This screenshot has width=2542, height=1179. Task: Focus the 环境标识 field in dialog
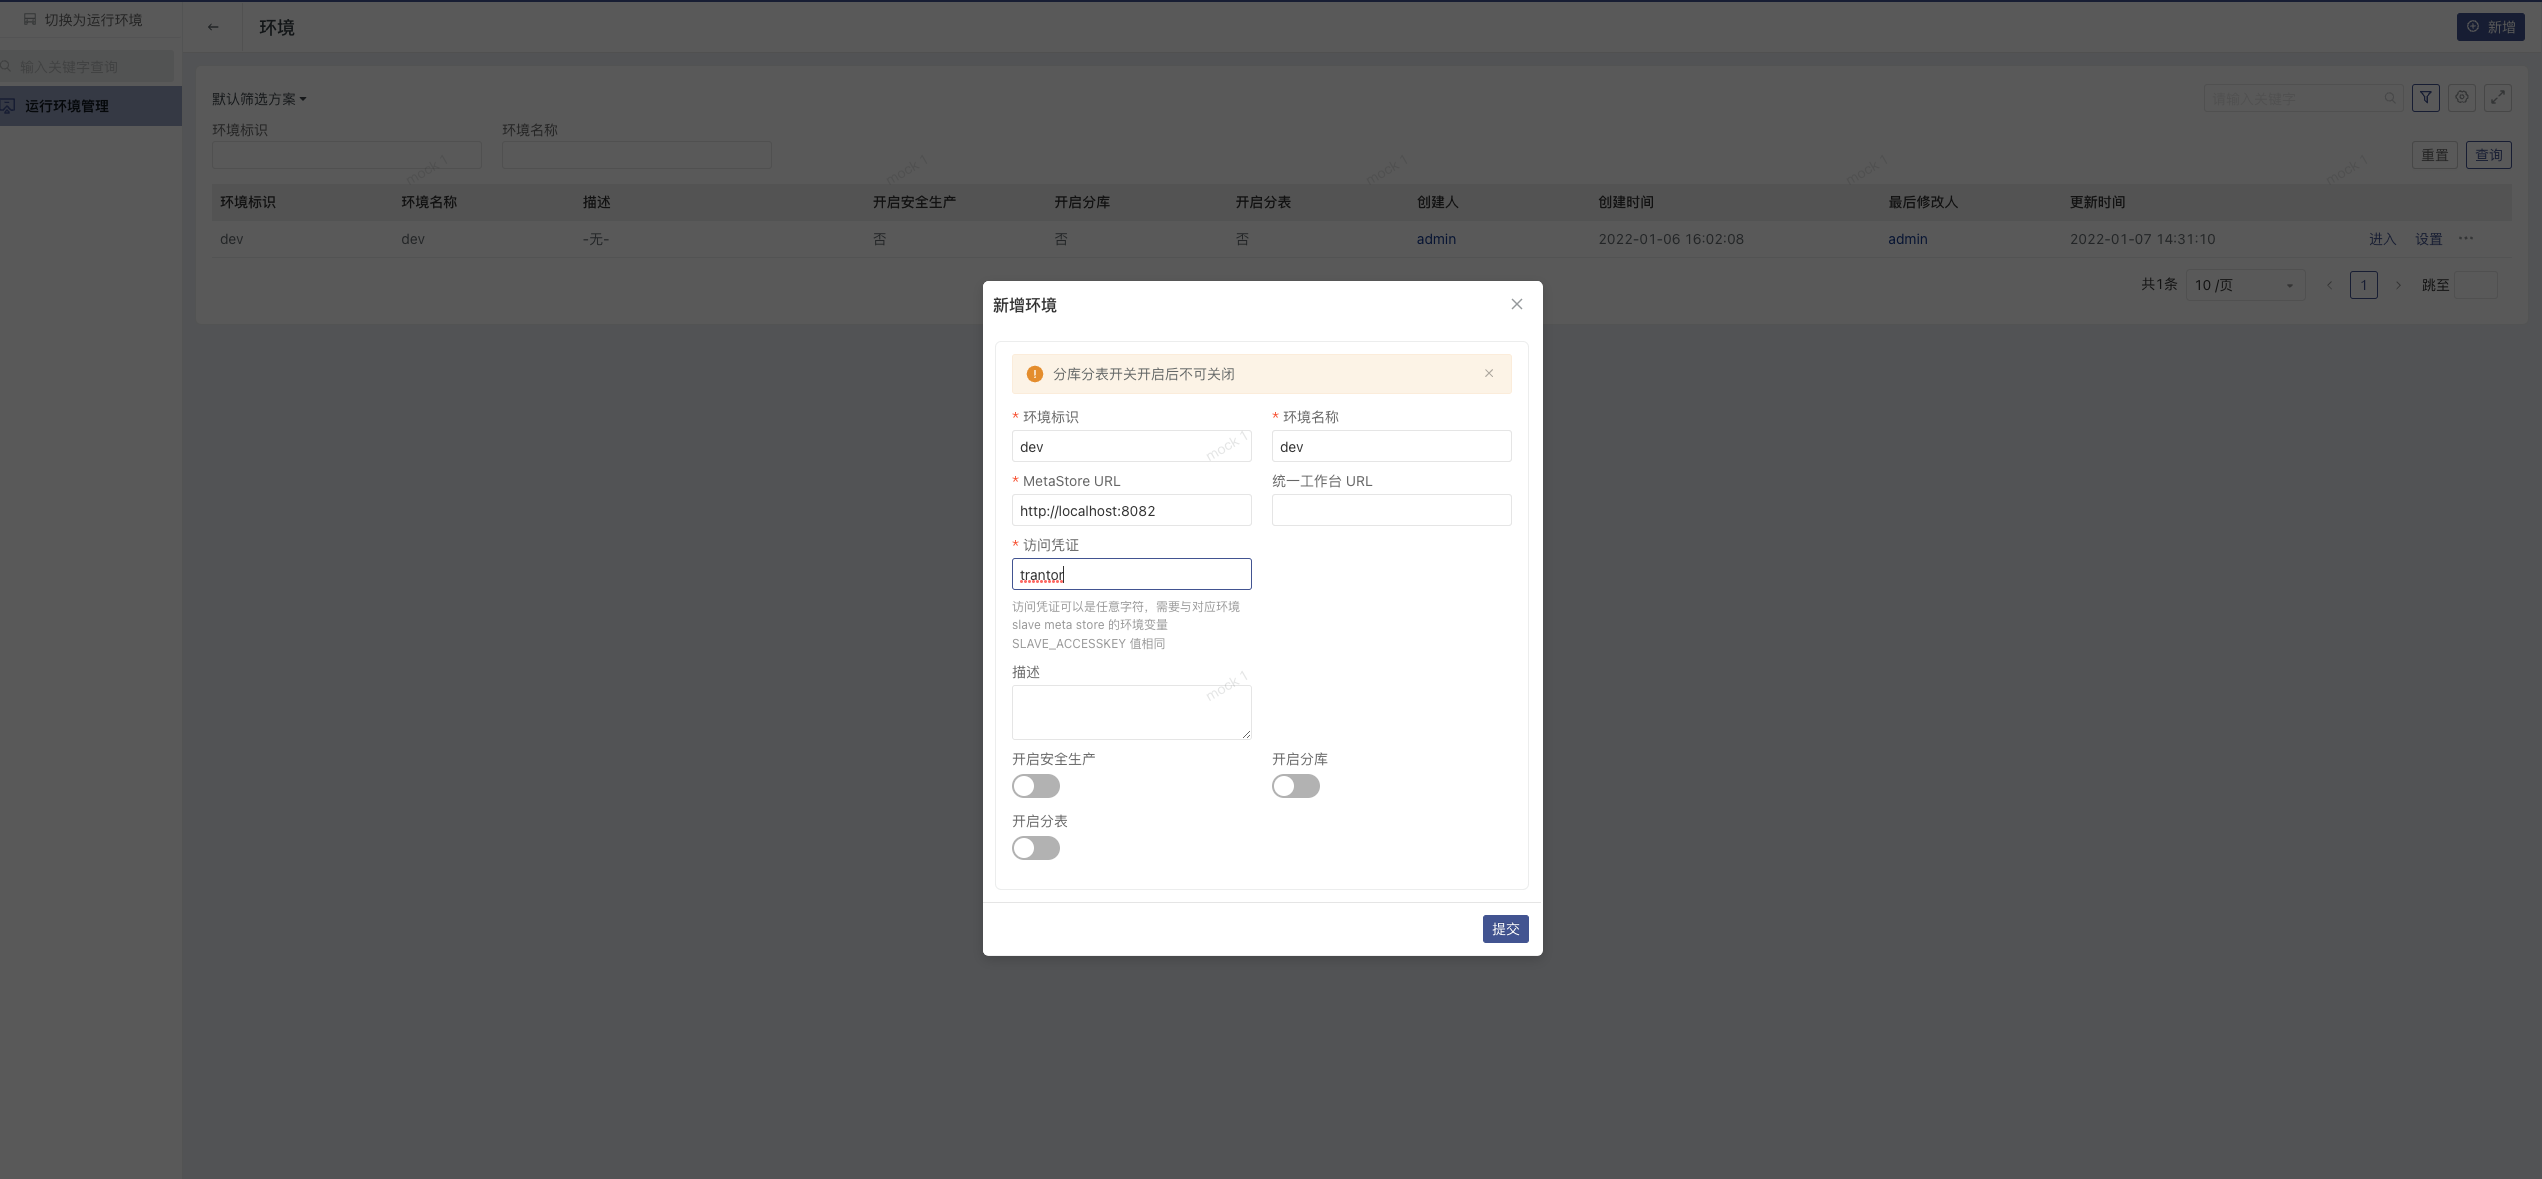tap(1131, 446)
